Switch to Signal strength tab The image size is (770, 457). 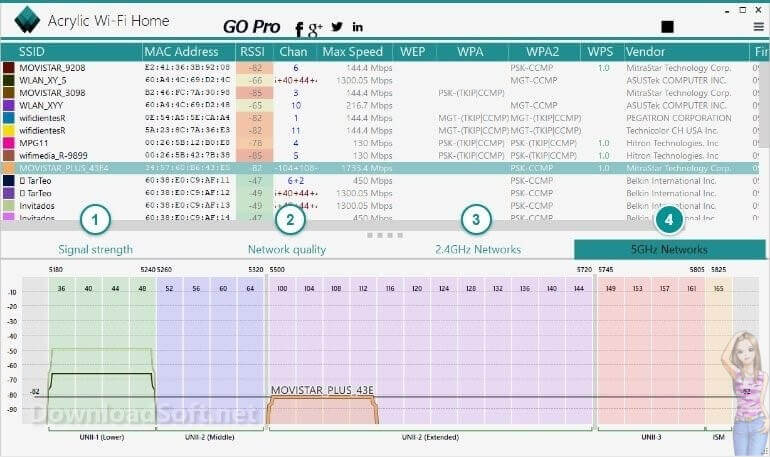pos(95,249)
